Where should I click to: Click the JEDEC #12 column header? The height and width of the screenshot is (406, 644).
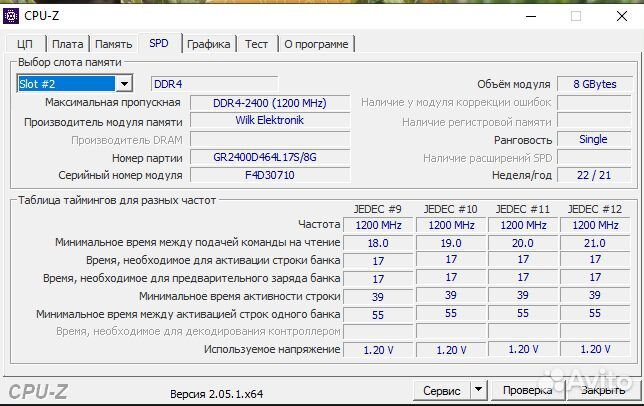tap(595, 209)
